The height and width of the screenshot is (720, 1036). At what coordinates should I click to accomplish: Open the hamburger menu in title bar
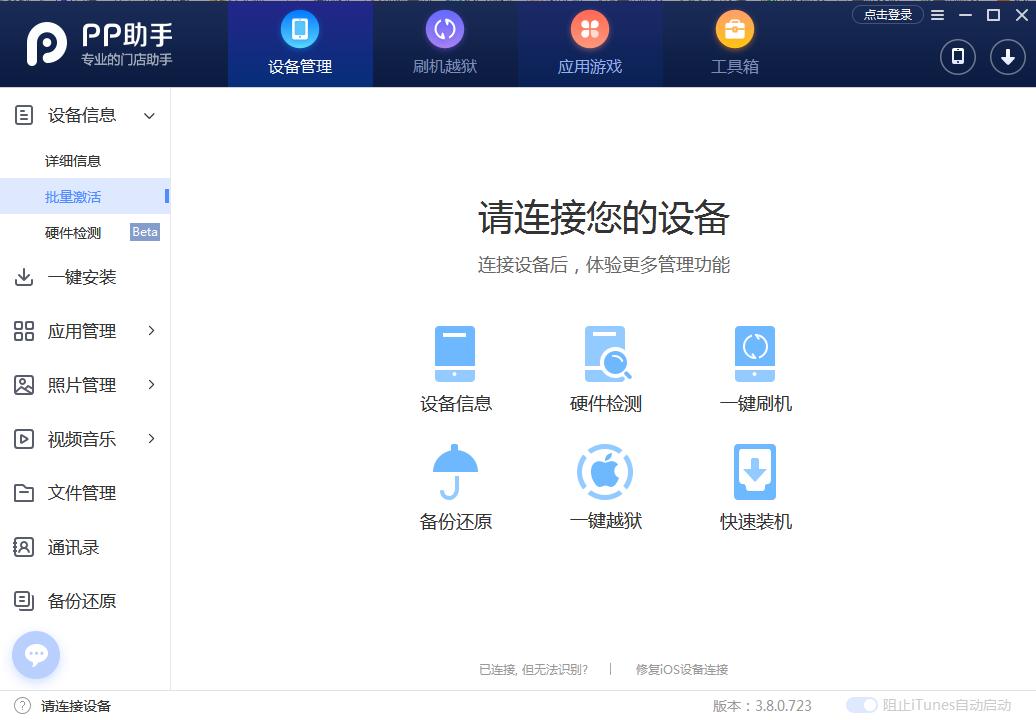pyautogui.click(x=937, y=15)
